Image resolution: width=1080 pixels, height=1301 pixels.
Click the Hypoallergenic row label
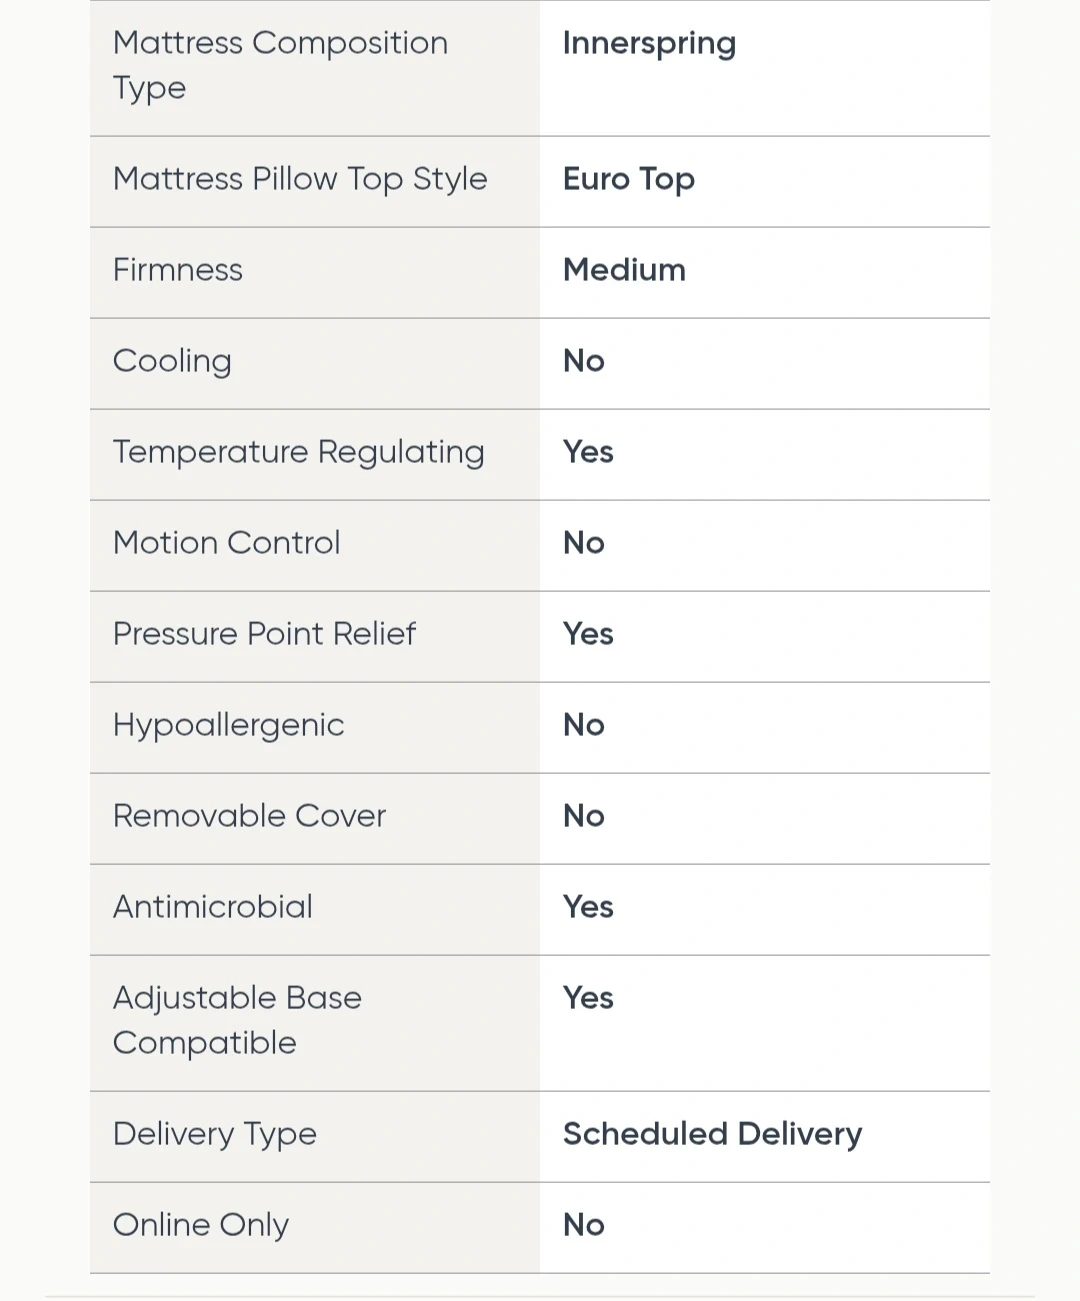coord(228,725)
